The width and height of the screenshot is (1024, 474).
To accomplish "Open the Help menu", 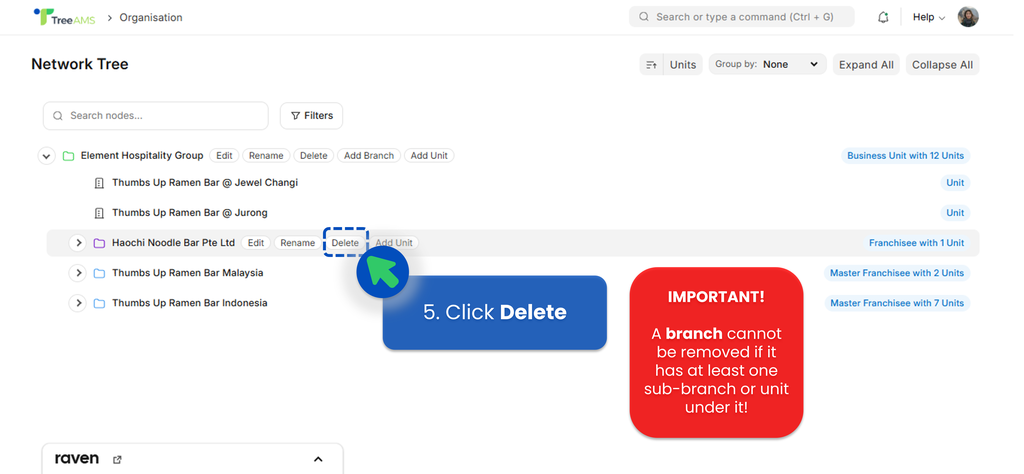I will pyautogui.click(x=928, y=17).
